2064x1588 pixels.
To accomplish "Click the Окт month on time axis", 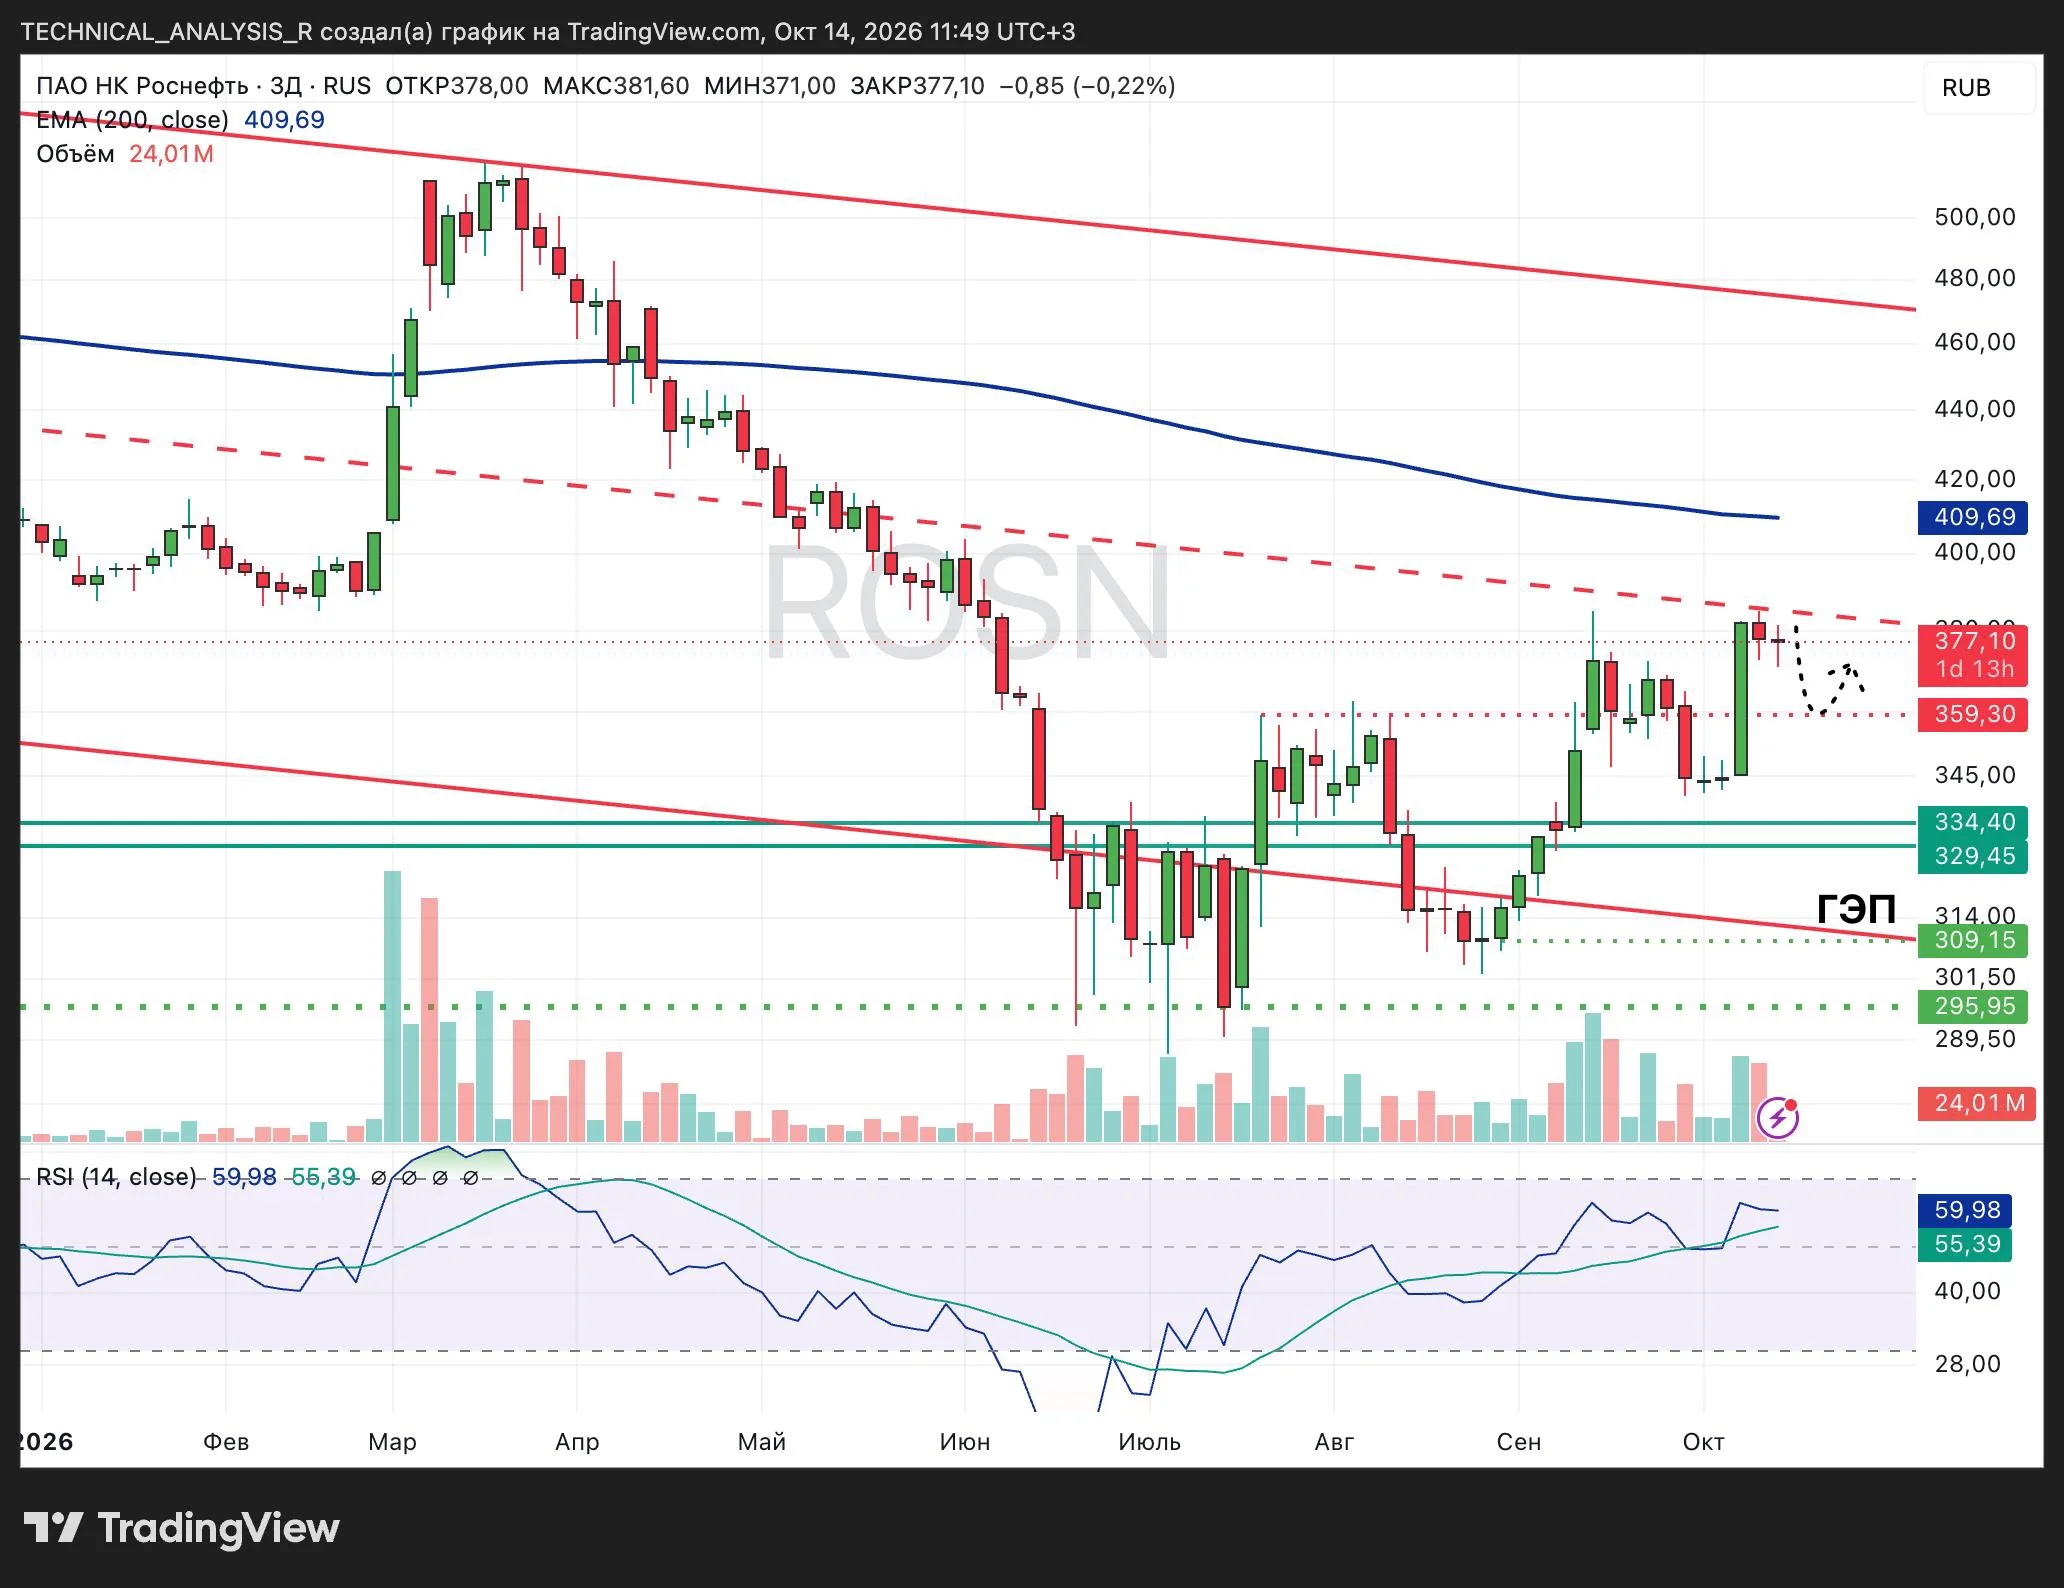I will pyautogui.click(x=1703, y=1442).
